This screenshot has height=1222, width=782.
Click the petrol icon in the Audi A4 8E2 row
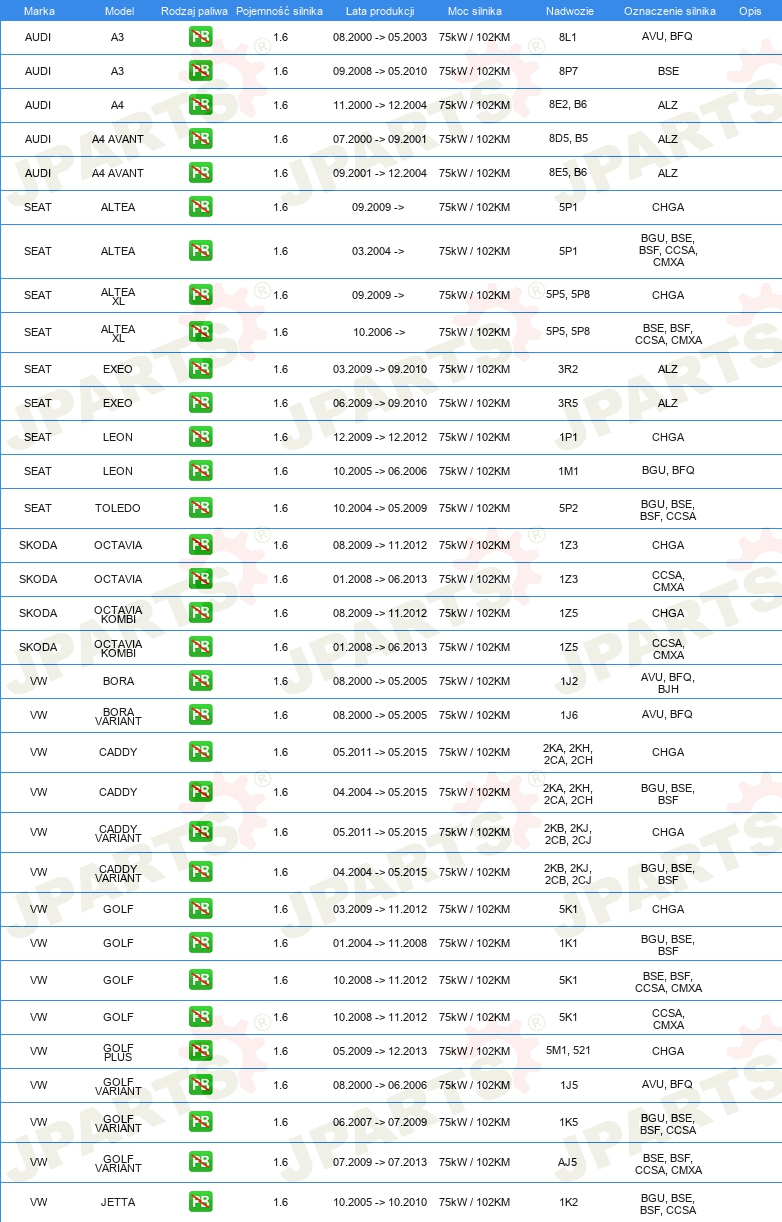click(x=200, y=105)
